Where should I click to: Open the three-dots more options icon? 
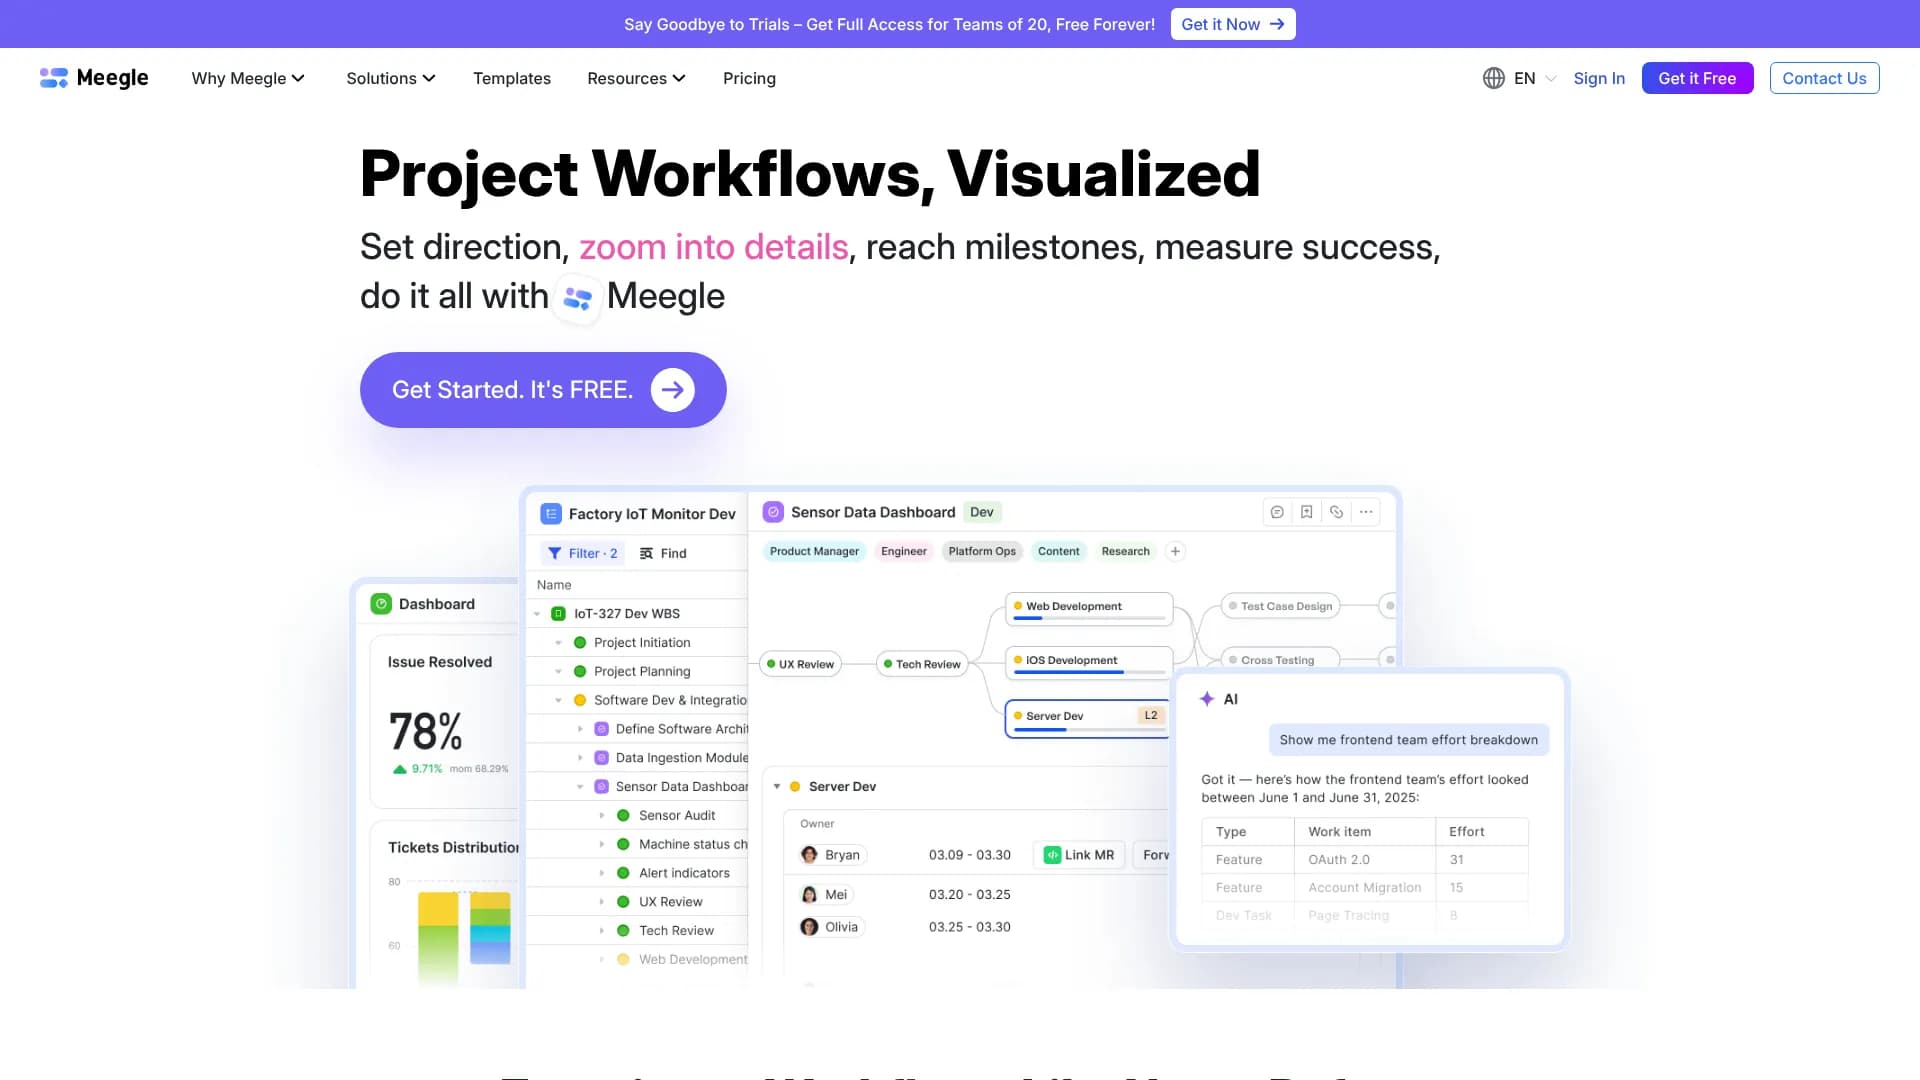click(x=1366, y=512)
